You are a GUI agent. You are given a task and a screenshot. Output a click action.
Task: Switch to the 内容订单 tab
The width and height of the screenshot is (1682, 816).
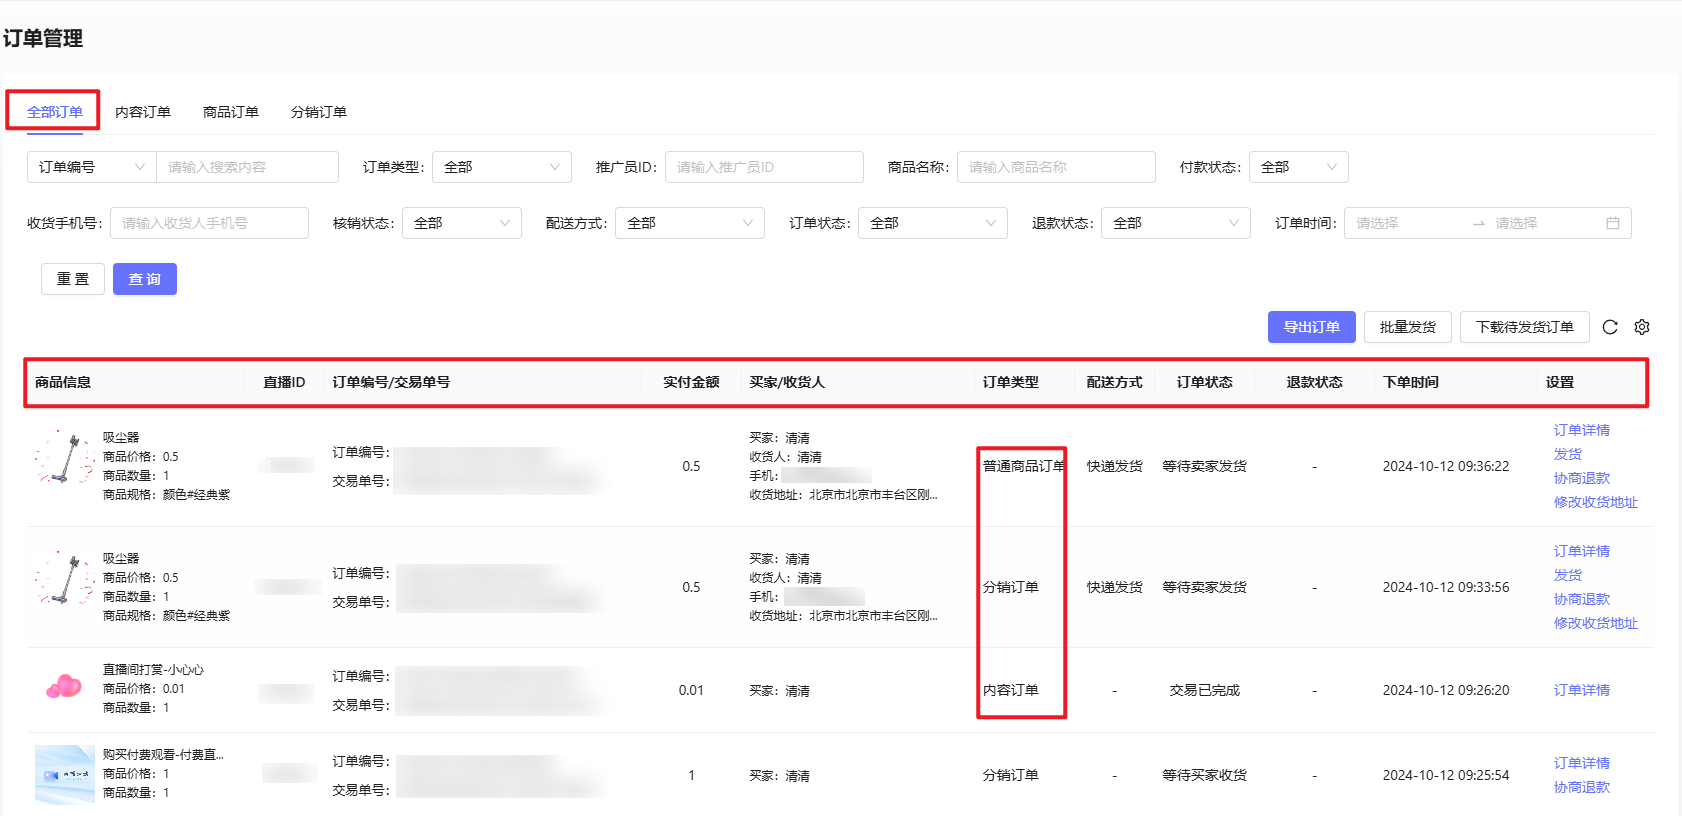(x=143, y=112)
